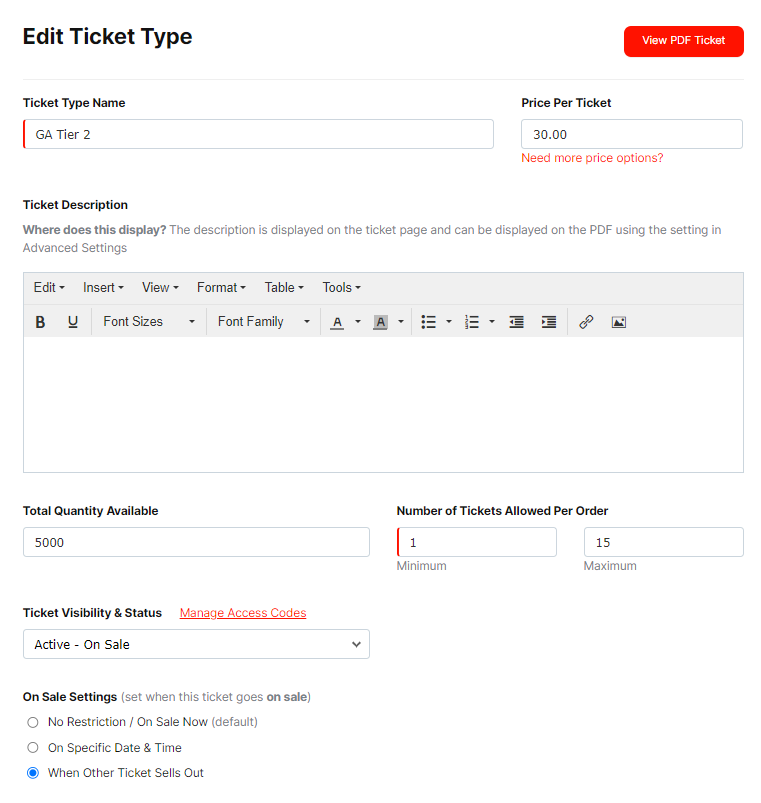Click the Total Quantity Available field
This screenshot has width=761, height=803.
[x=196, y=542]
